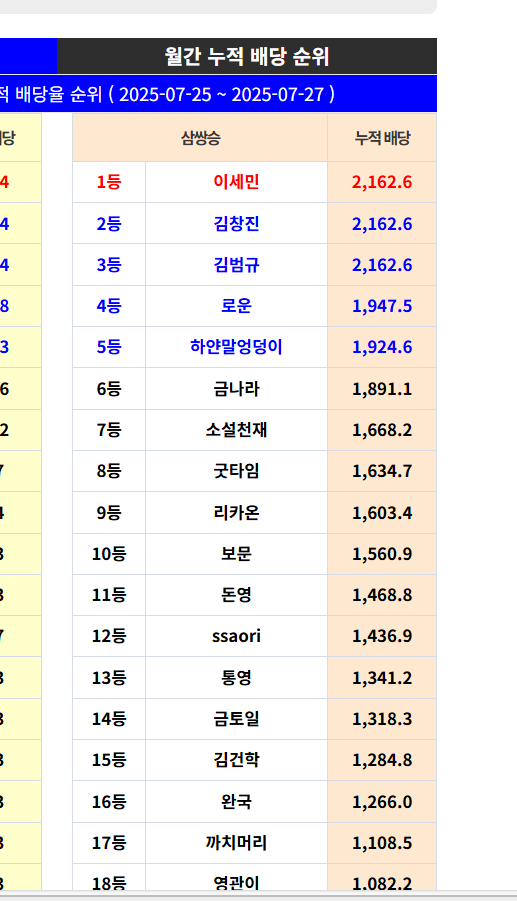Click the 삼쌍승 column header
The width and height of the screenshot is (517, 901).
point(200,138)
